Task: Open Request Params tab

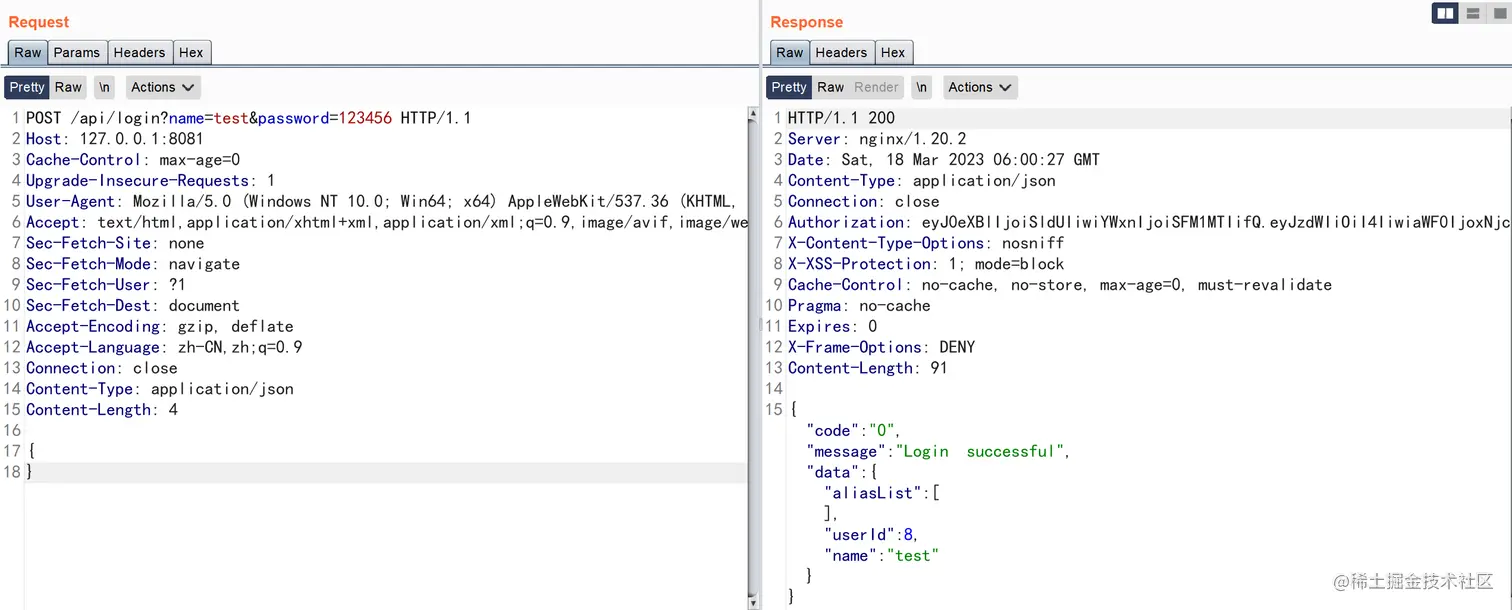Action: click(x=77, y=53)
